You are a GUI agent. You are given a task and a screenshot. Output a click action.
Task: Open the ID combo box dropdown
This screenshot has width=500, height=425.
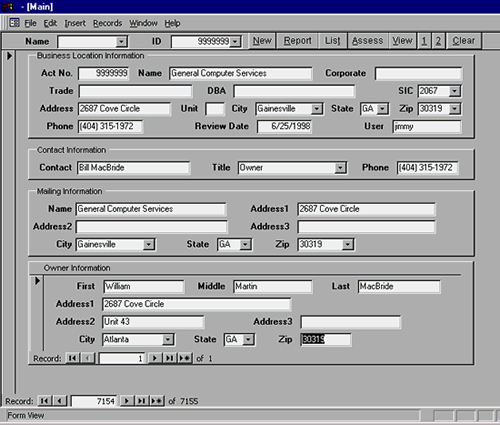235,42
